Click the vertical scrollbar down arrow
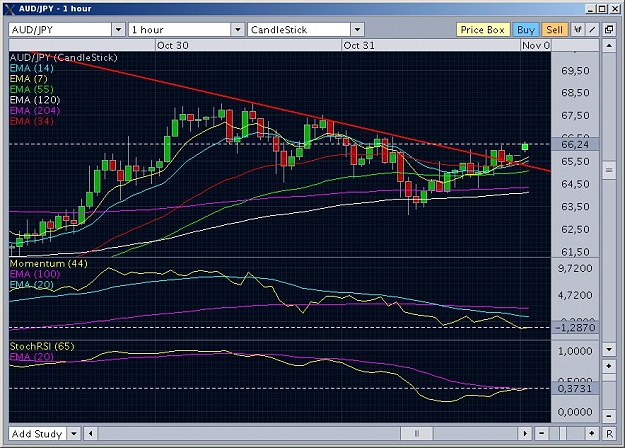625x448 pixels. (609, 350)
